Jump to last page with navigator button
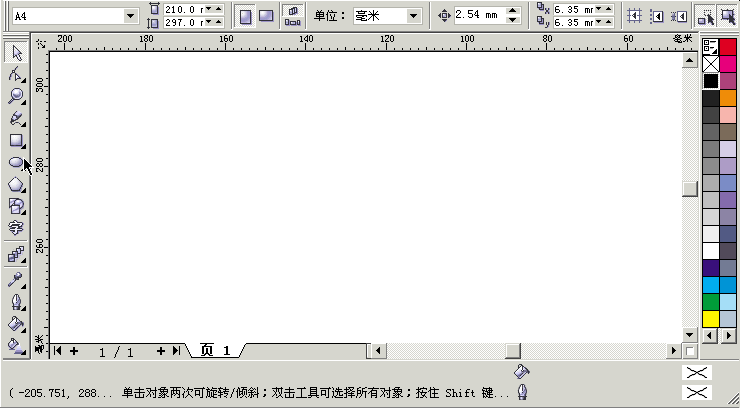 pyautogui.click(x=176, y=350)
